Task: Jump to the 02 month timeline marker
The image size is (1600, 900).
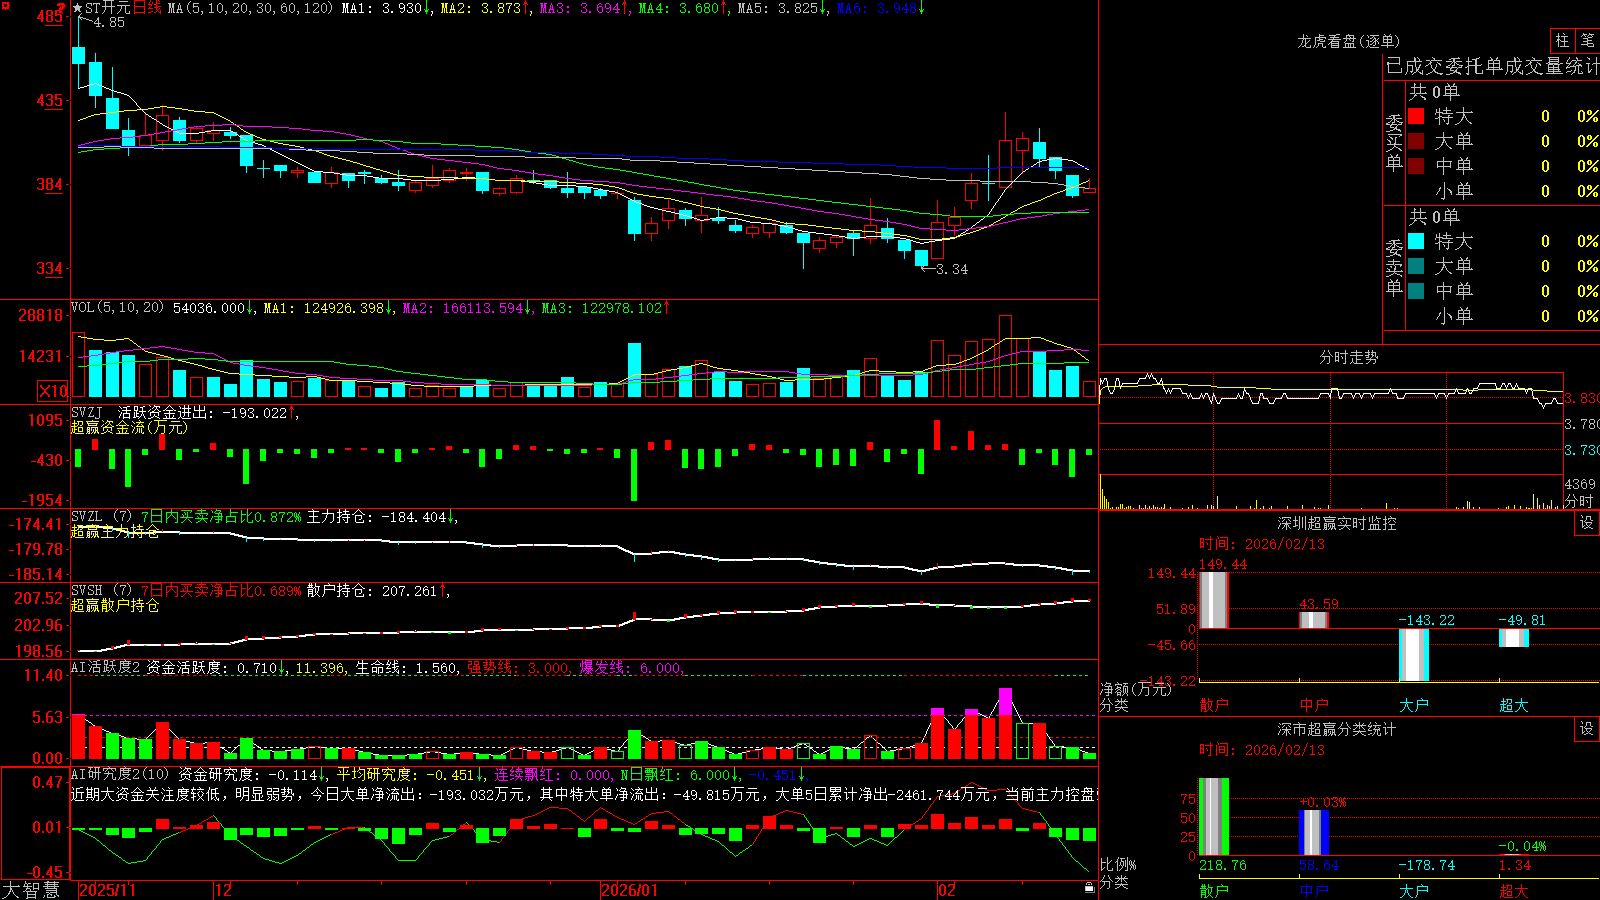Action: click(946, 890)
